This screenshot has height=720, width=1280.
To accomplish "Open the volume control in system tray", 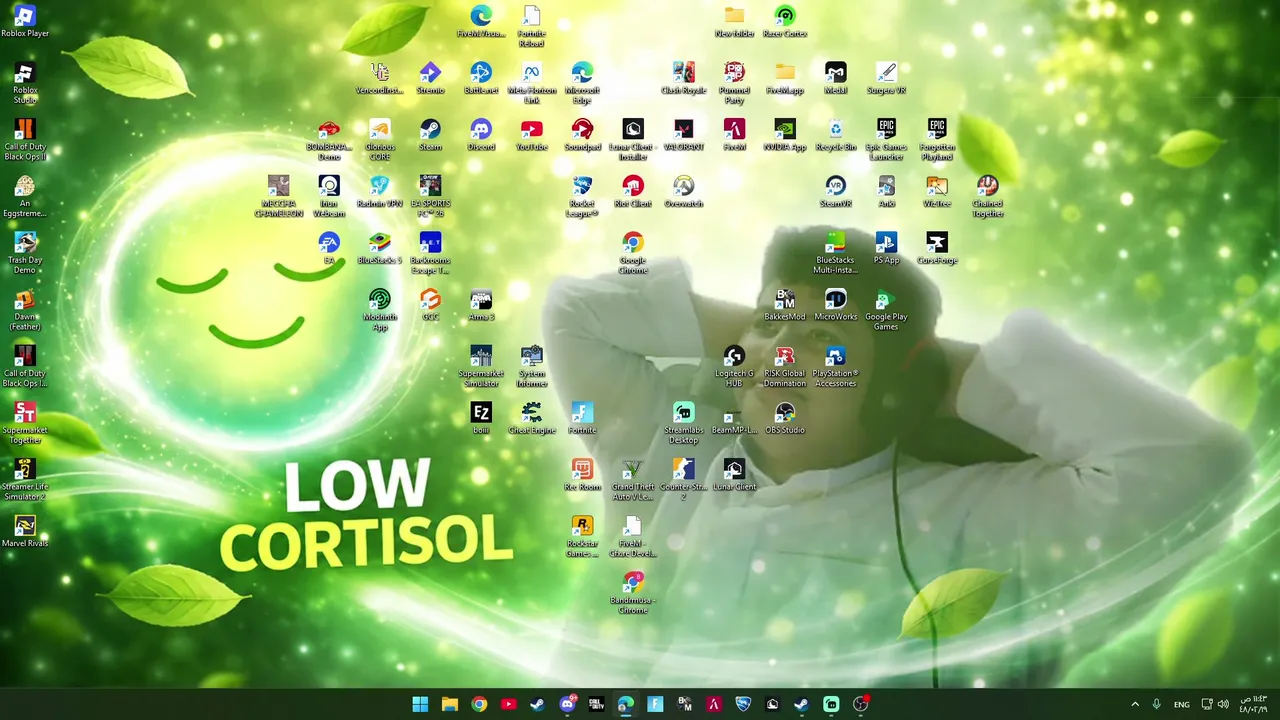I will click(1224, 704).
